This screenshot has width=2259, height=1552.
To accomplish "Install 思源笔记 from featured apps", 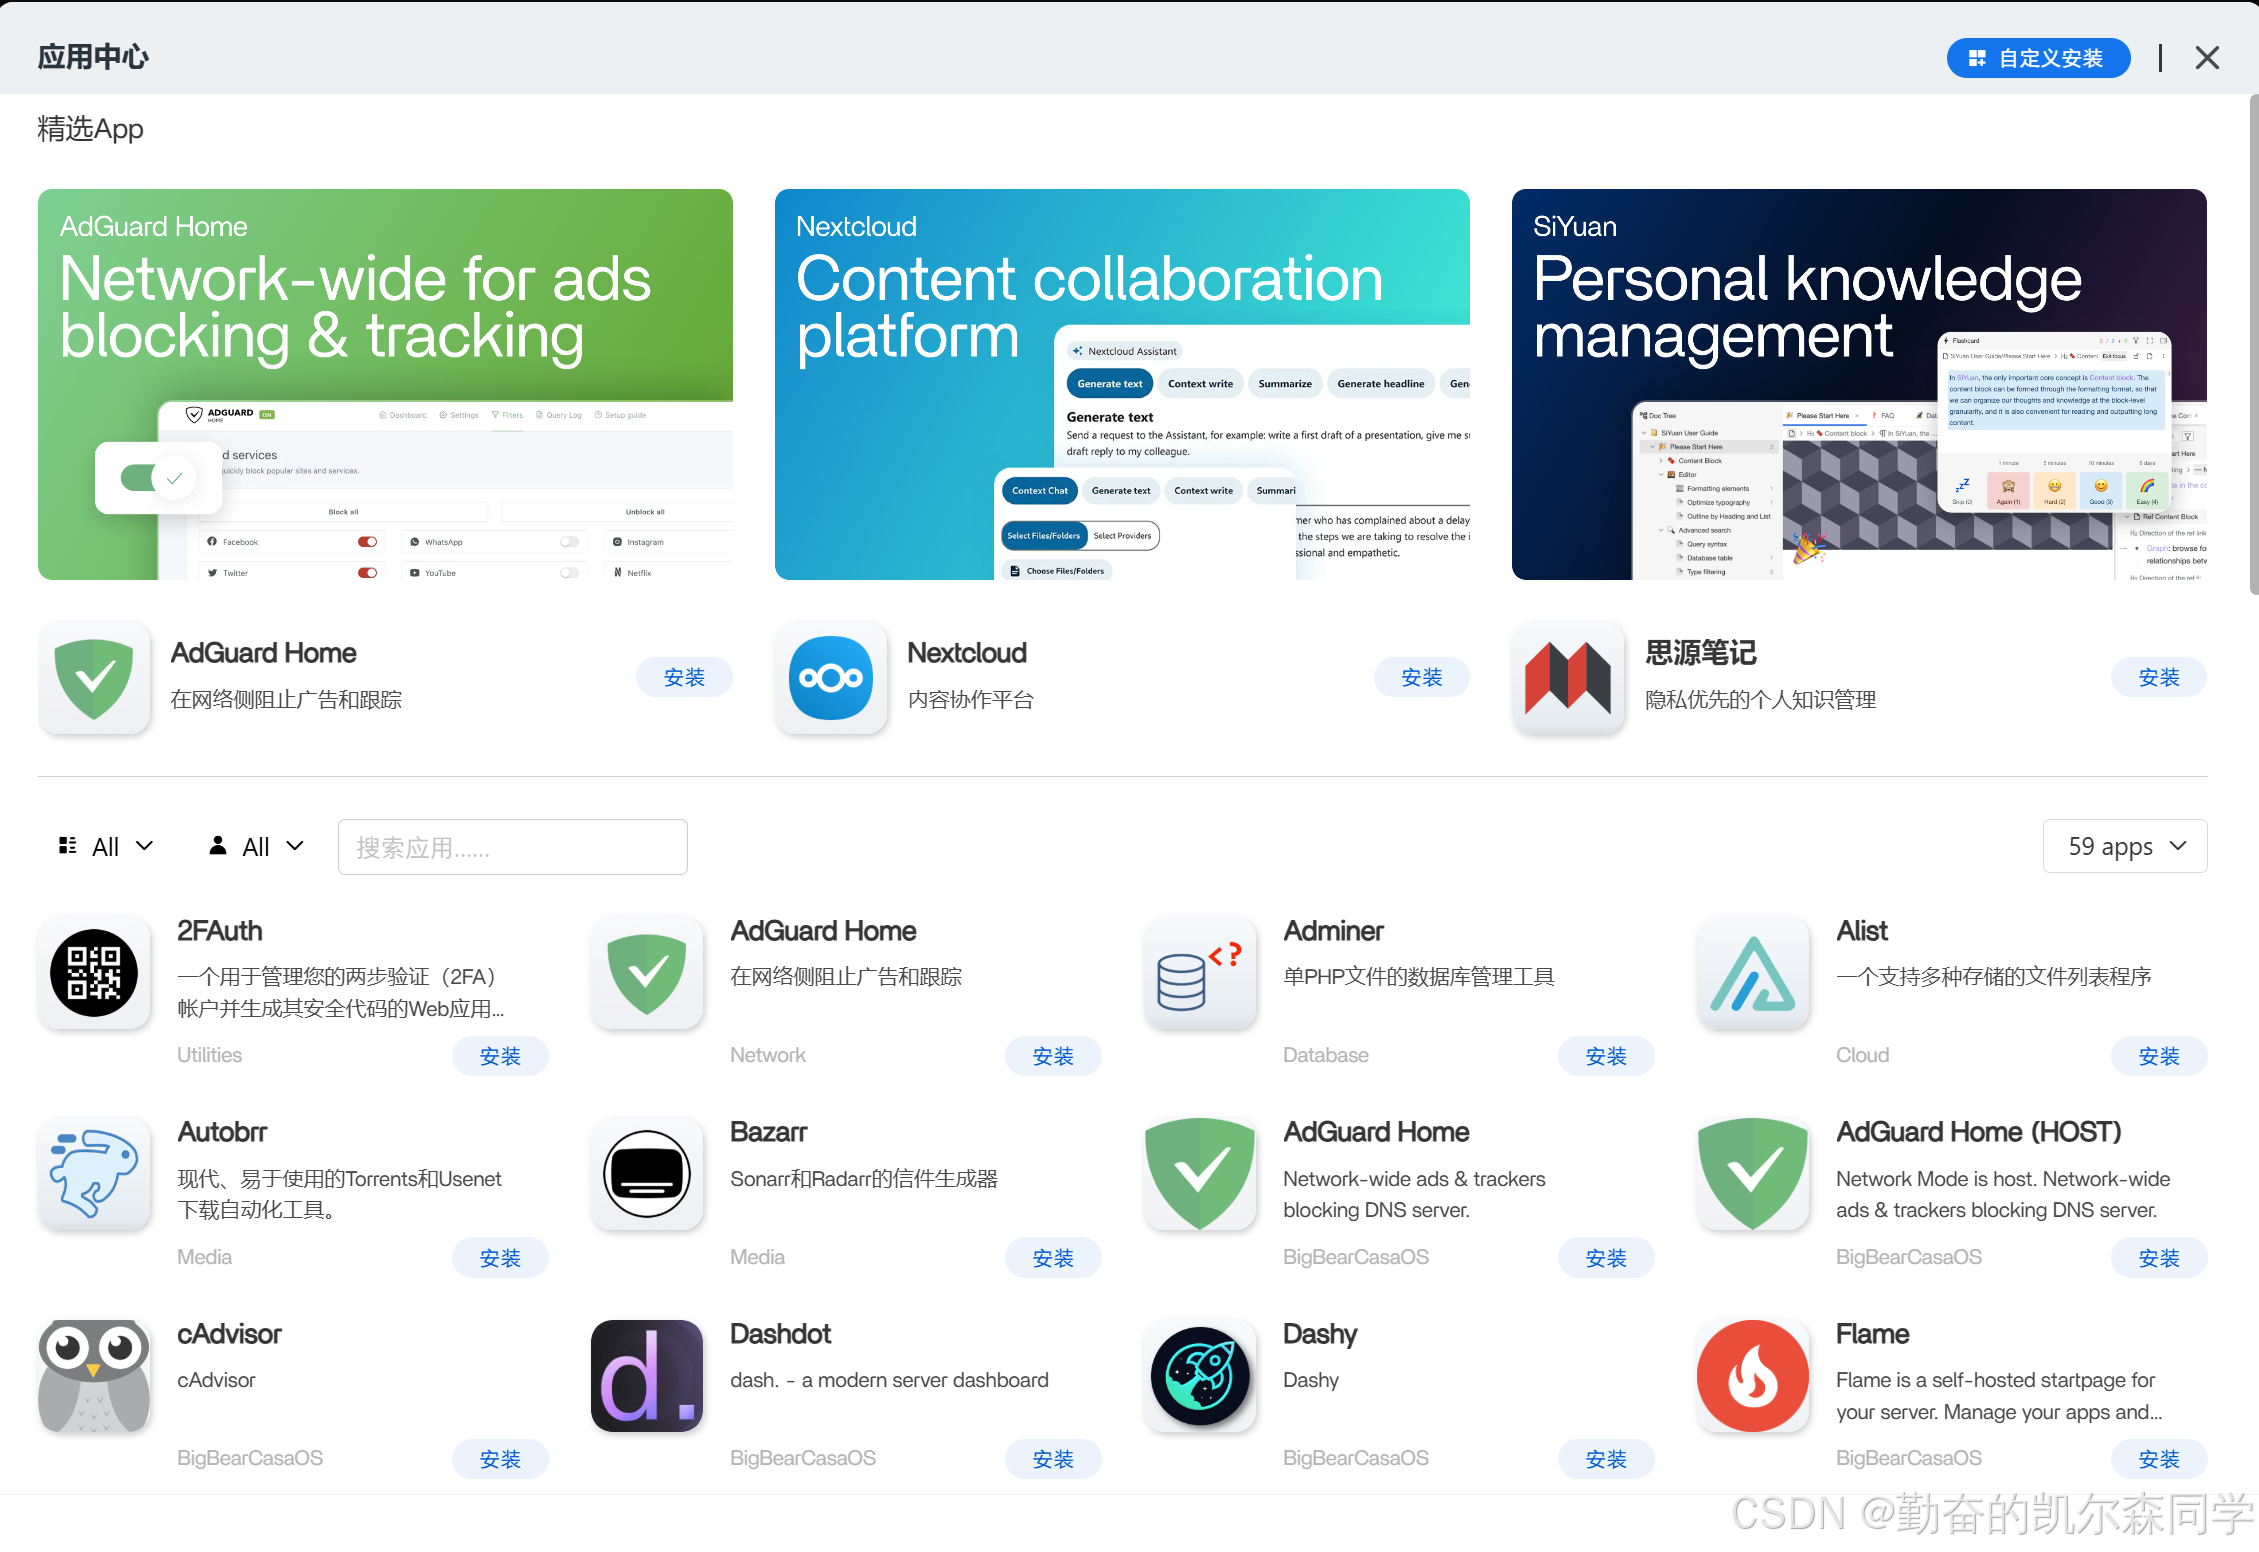I will pyautogui.click(x=2158, y=678).
